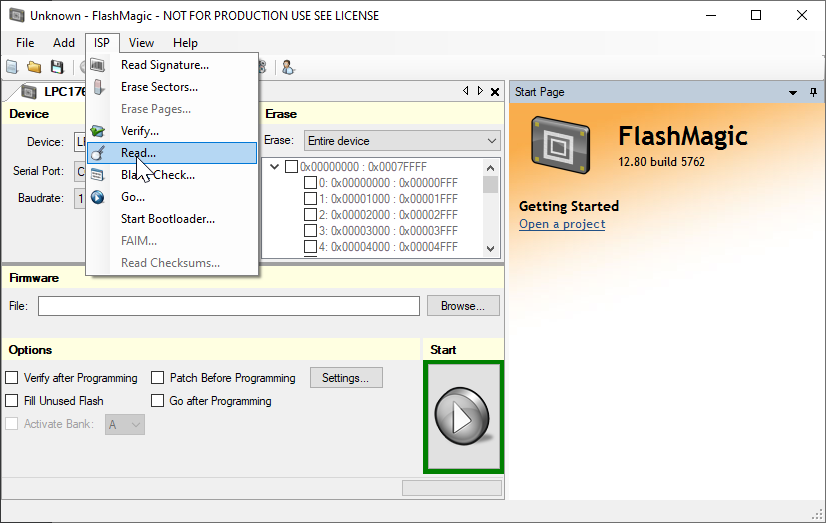Click the Save floppy disk icon
Screen dimensions: 826x523
tap(57, 67)
